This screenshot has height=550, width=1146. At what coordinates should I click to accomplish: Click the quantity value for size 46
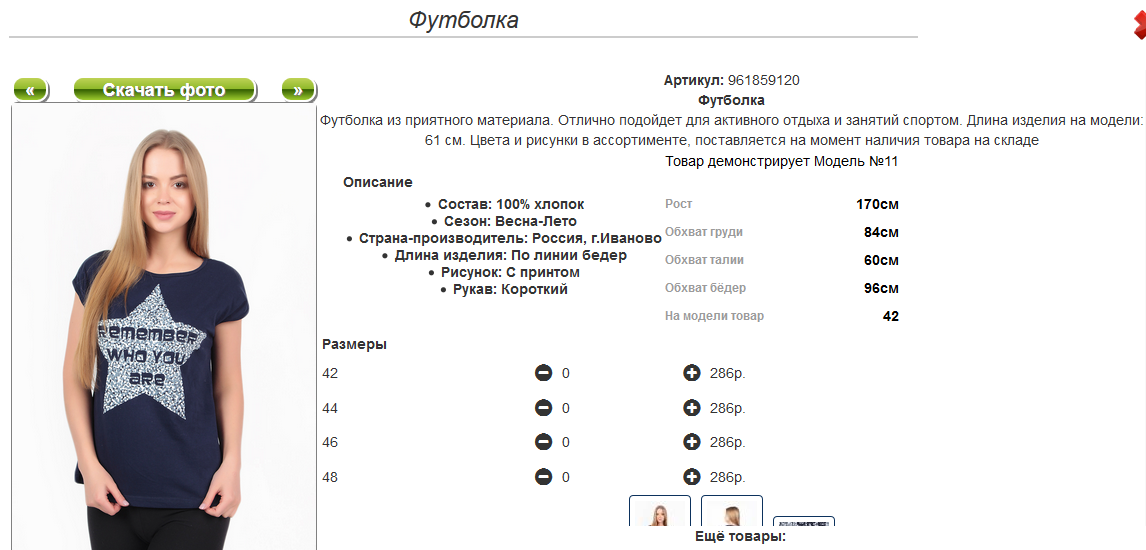pyautogui.click(x=566, y=442)
